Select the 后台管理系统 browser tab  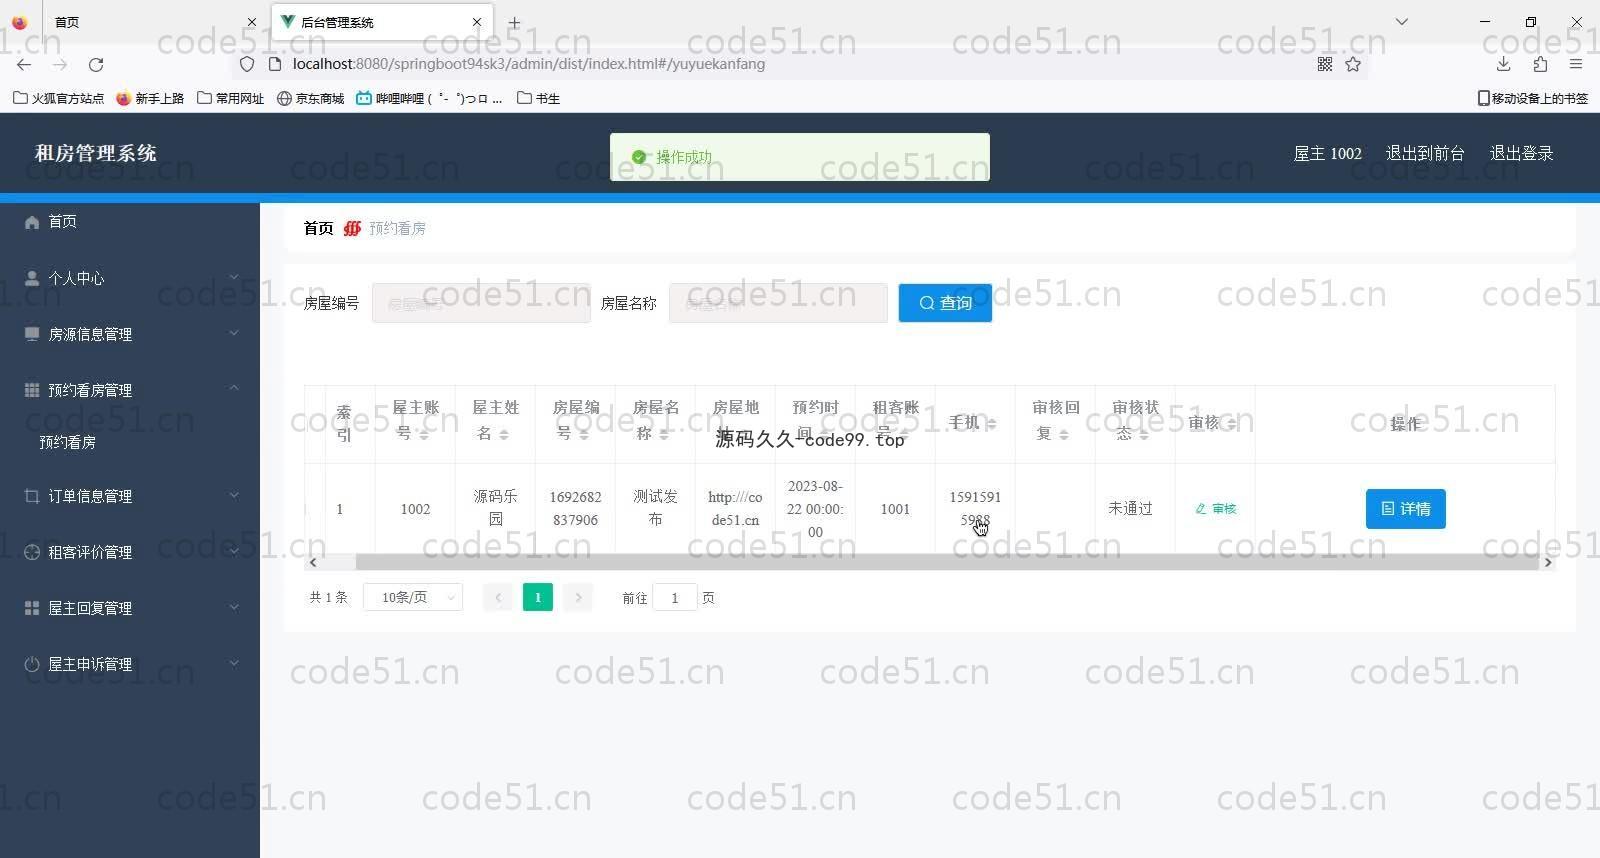click(x=382, y=22)
